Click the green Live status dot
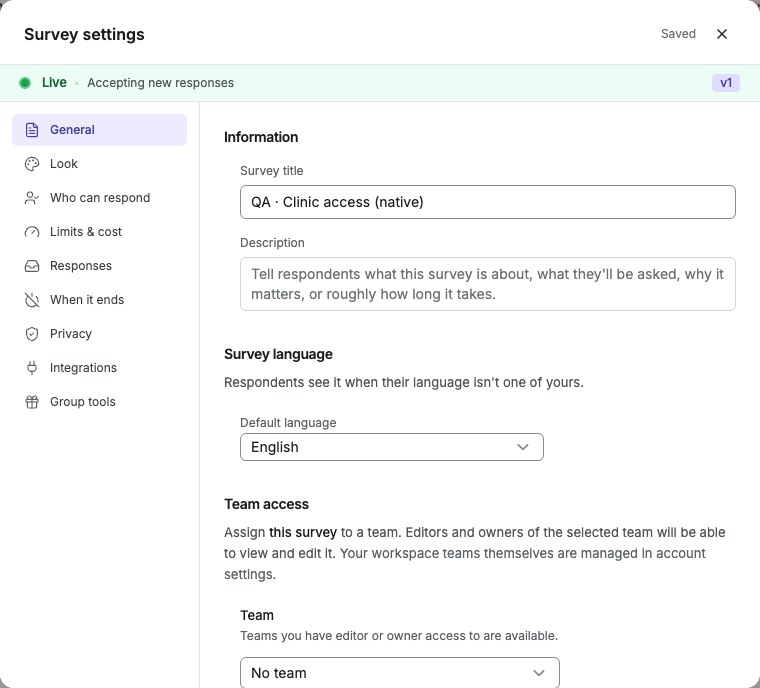 click(25, 83)
